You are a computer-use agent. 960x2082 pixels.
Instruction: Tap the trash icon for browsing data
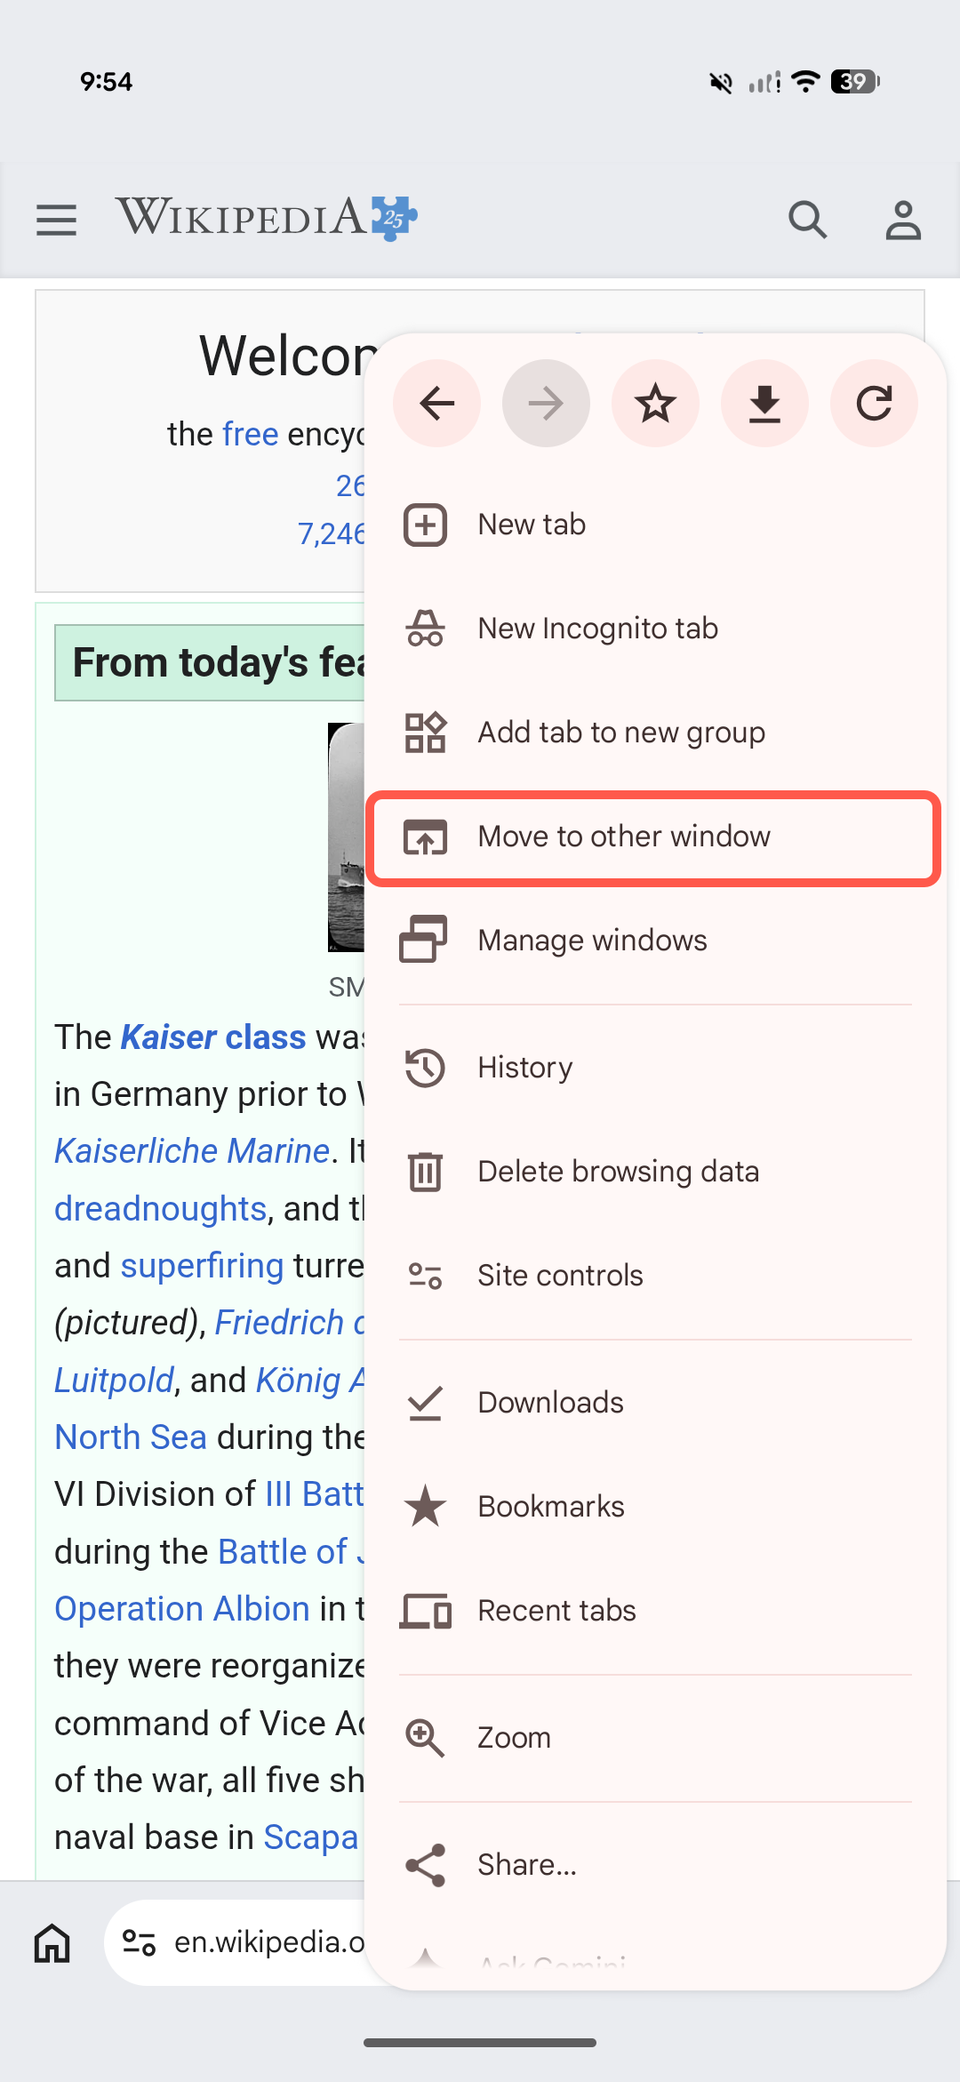(425, 1172)
